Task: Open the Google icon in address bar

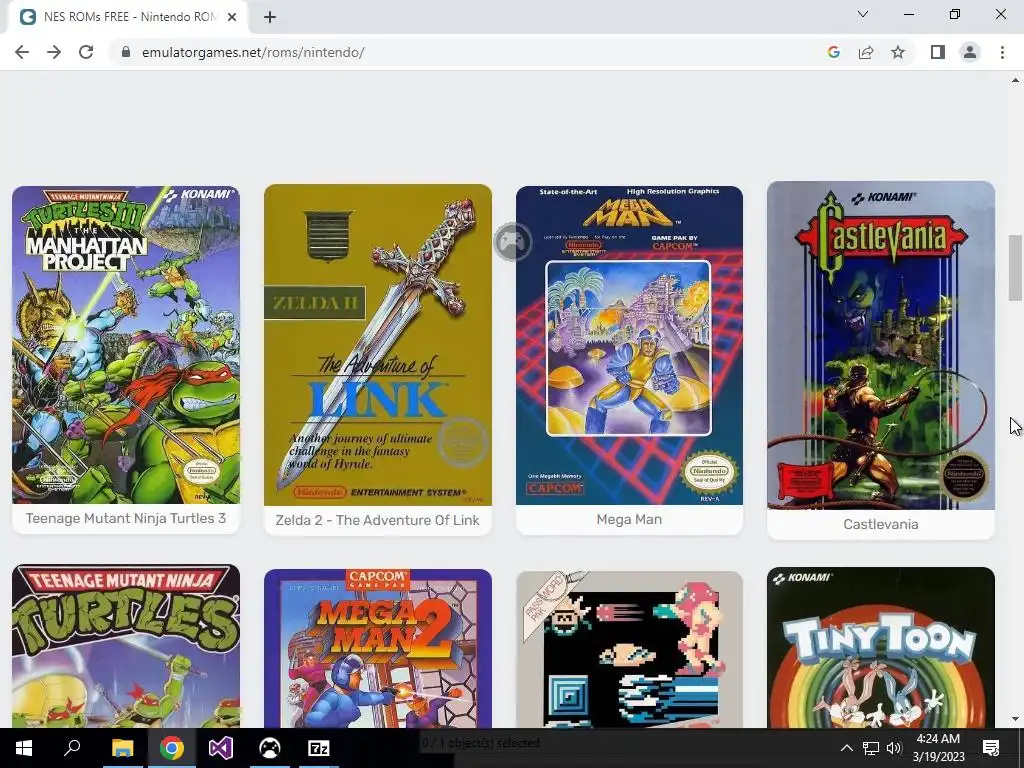Action: (x=833, y=52)
